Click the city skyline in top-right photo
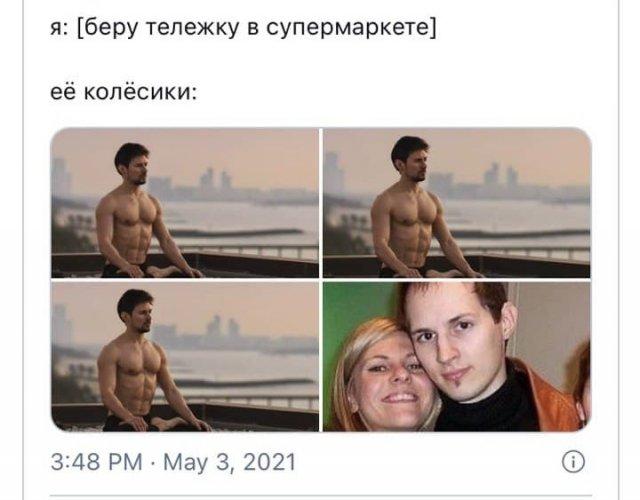The width and height of the screenshot is (640, 500). 502,182
